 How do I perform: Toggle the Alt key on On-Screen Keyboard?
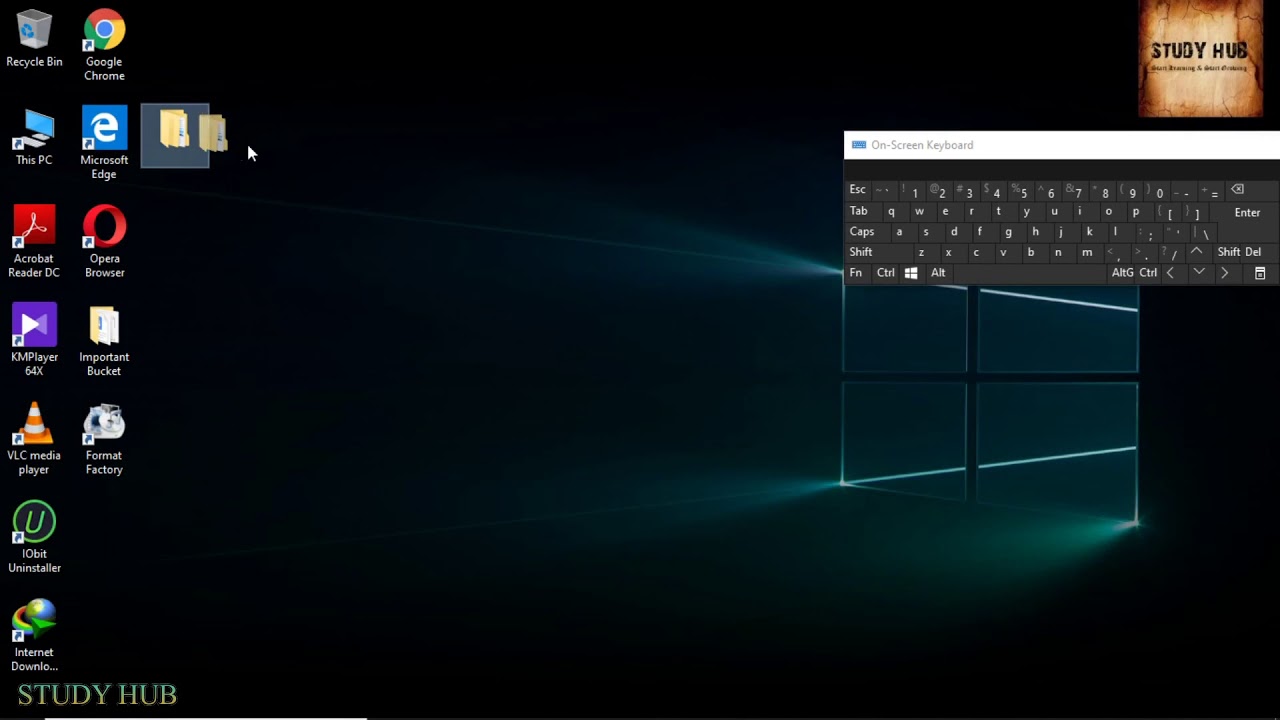tap(938, 273)
